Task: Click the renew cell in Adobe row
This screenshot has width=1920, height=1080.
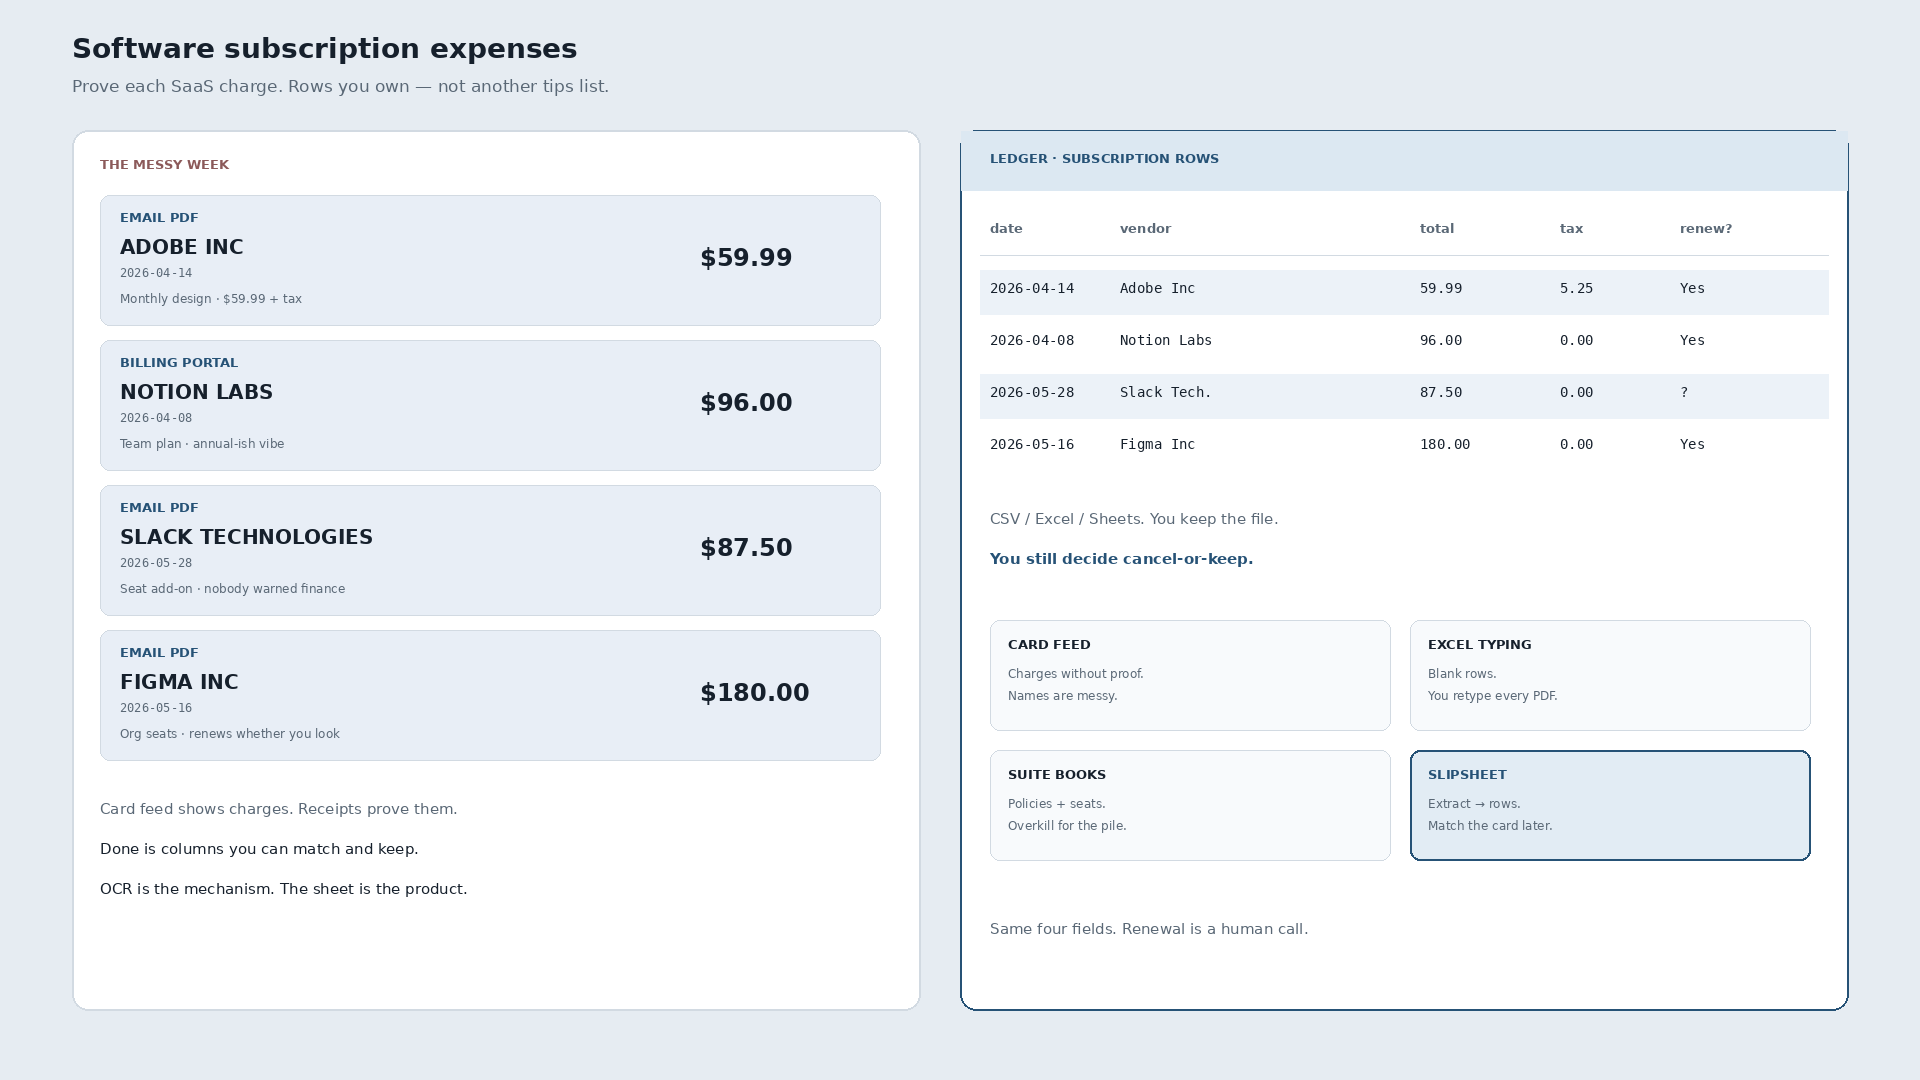Action: [1692, 289]
